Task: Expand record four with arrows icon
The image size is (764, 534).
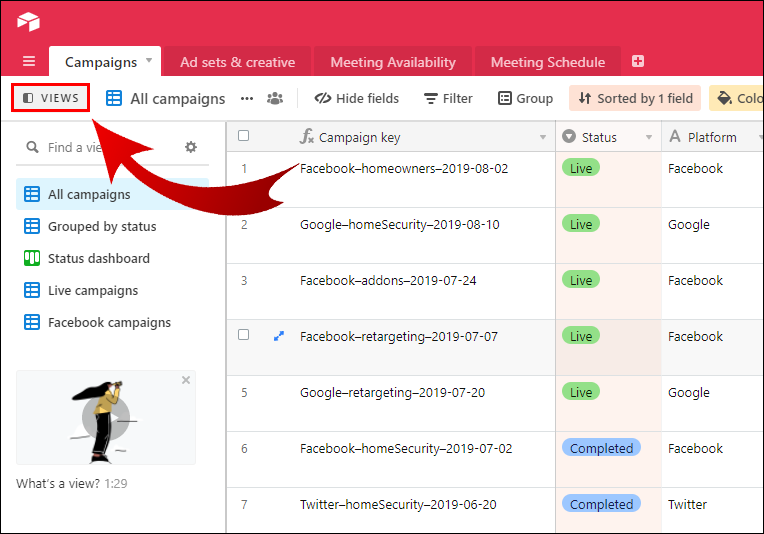Action: 278,336
